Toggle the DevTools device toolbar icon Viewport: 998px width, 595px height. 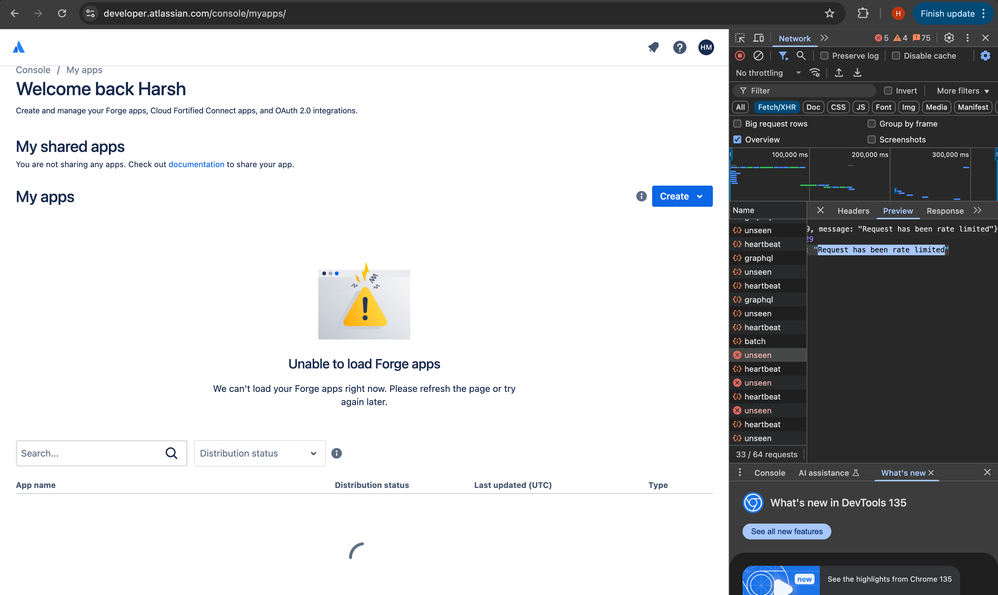(x=759, y=38)
